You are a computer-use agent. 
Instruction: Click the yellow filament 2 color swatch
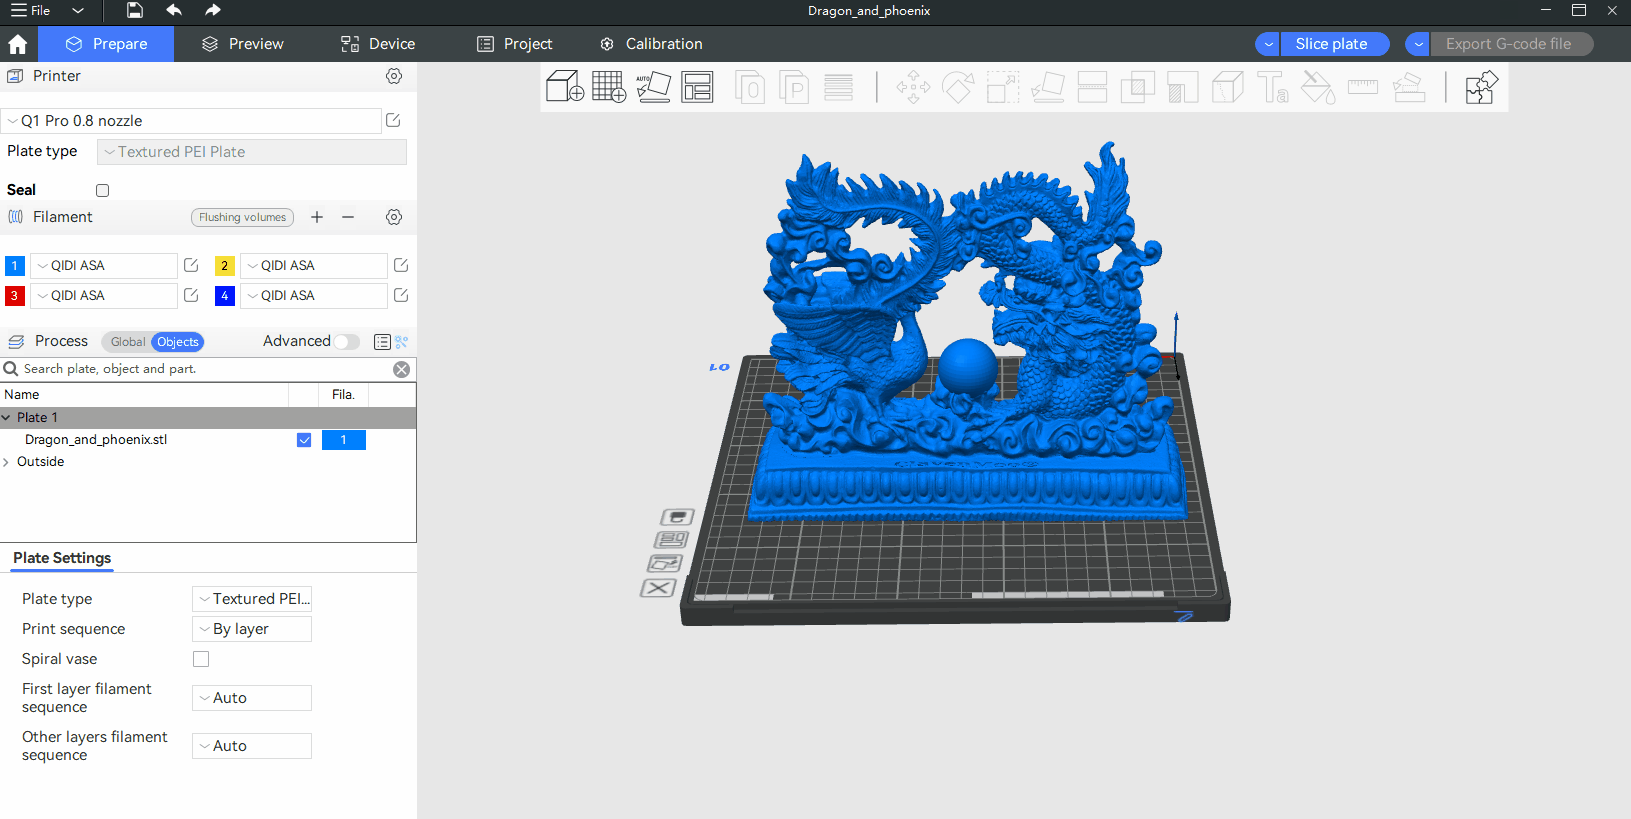coord(225,266)
